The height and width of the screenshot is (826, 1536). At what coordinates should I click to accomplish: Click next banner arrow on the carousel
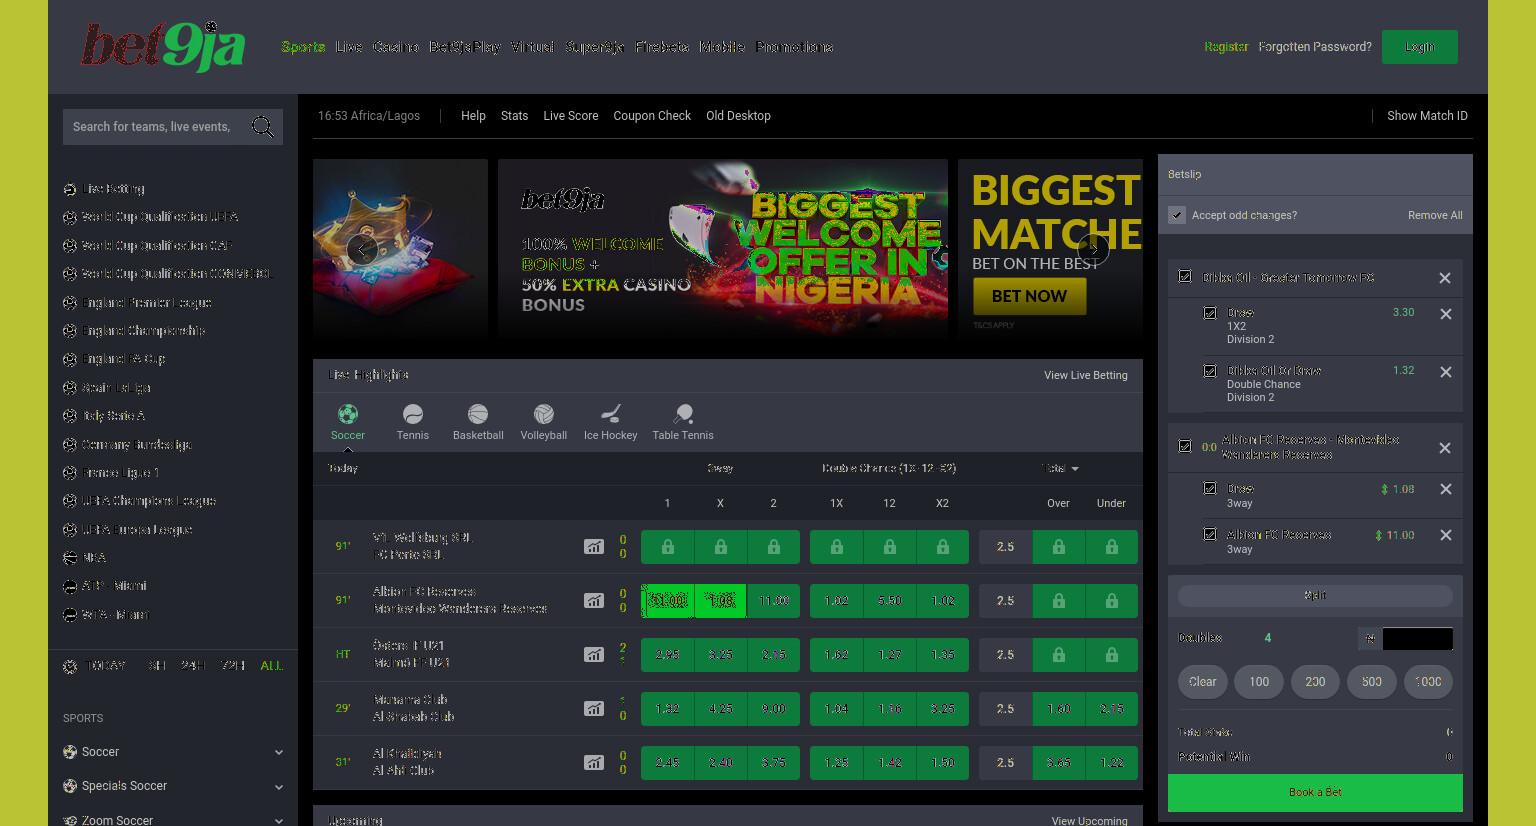point(1093,249)
